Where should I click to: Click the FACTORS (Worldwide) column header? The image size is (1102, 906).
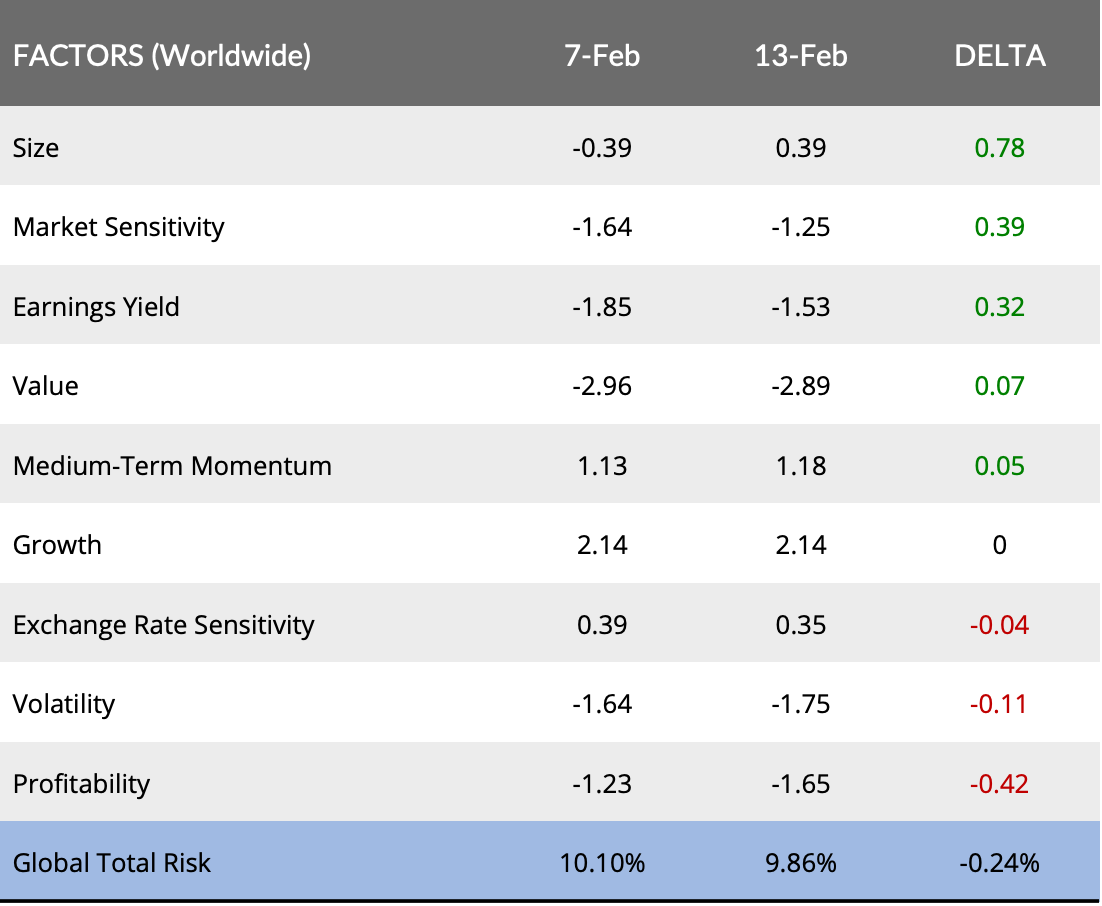point(162,56)
